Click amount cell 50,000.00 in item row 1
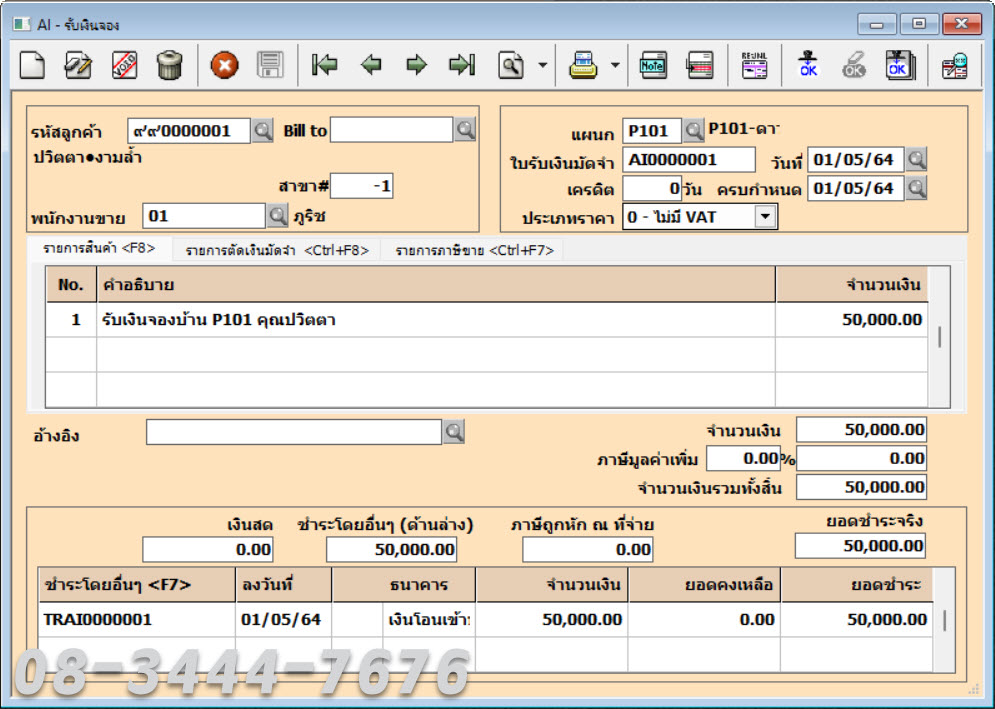Viewport: 995px width, 709px height. pyautogui.click(x=852, y=319)
